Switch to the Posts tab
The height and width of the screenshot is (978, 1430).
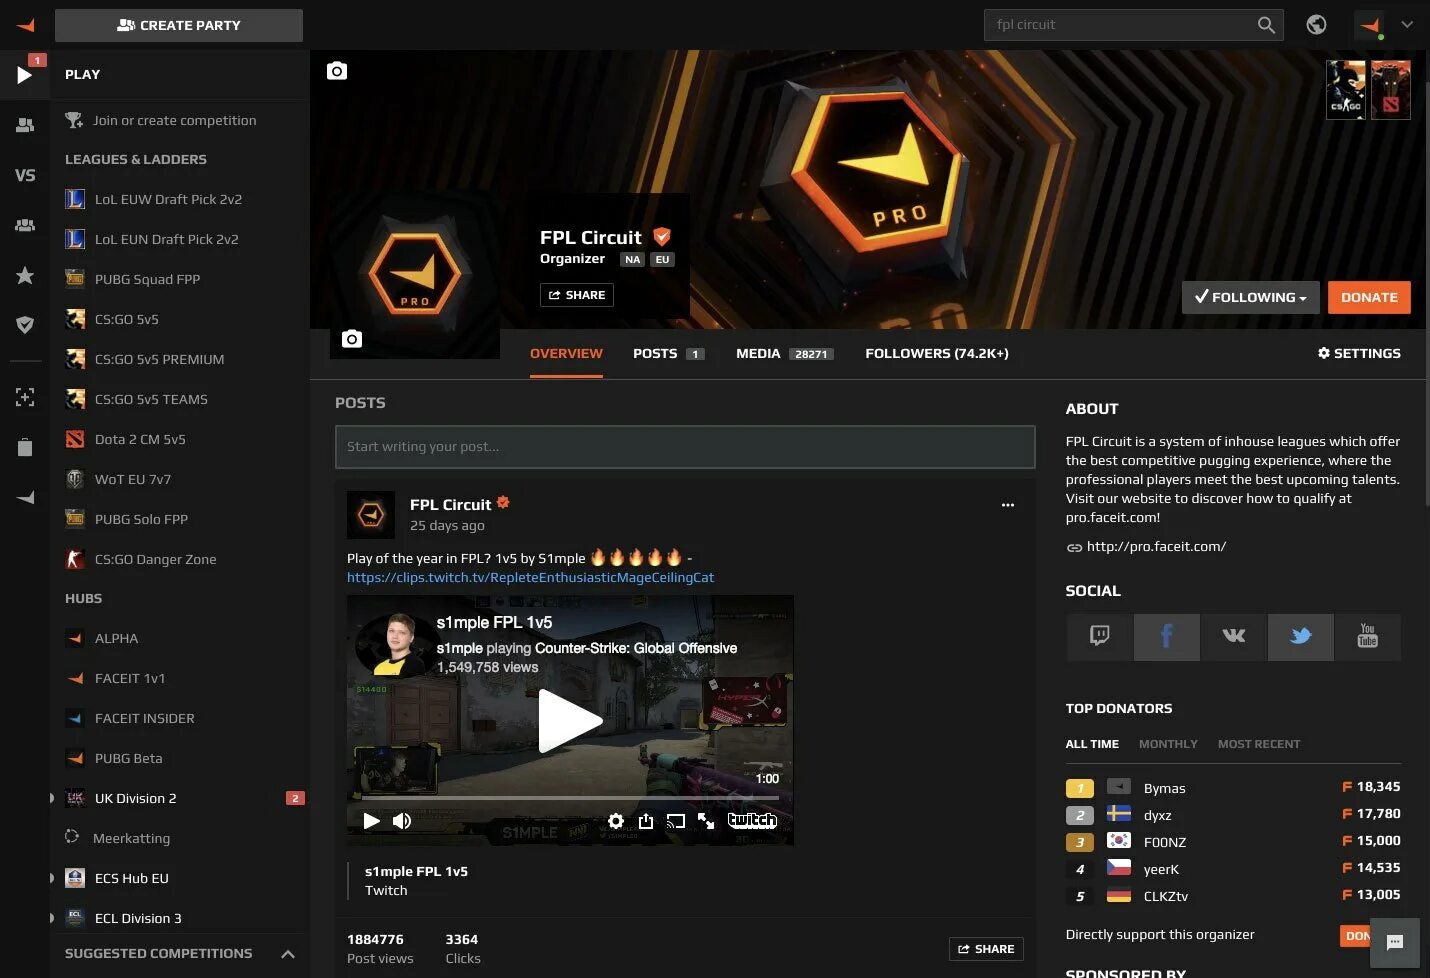tap(668, 354)
